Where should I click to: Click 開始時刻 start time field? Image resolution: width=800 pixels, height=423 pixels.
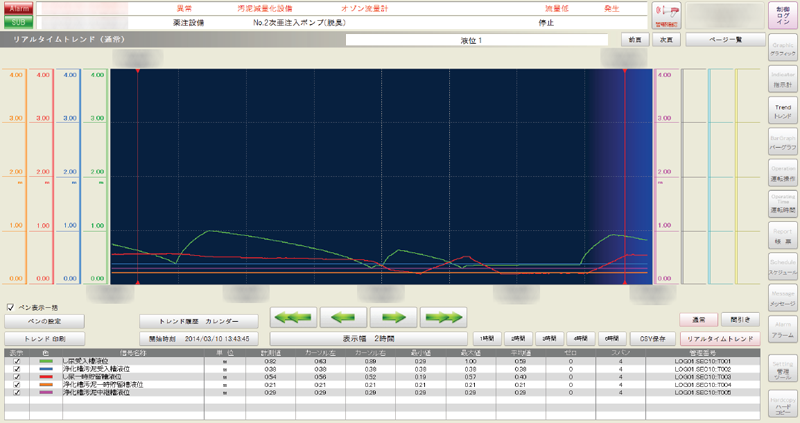pyautogui.click(x=198, y=339)
